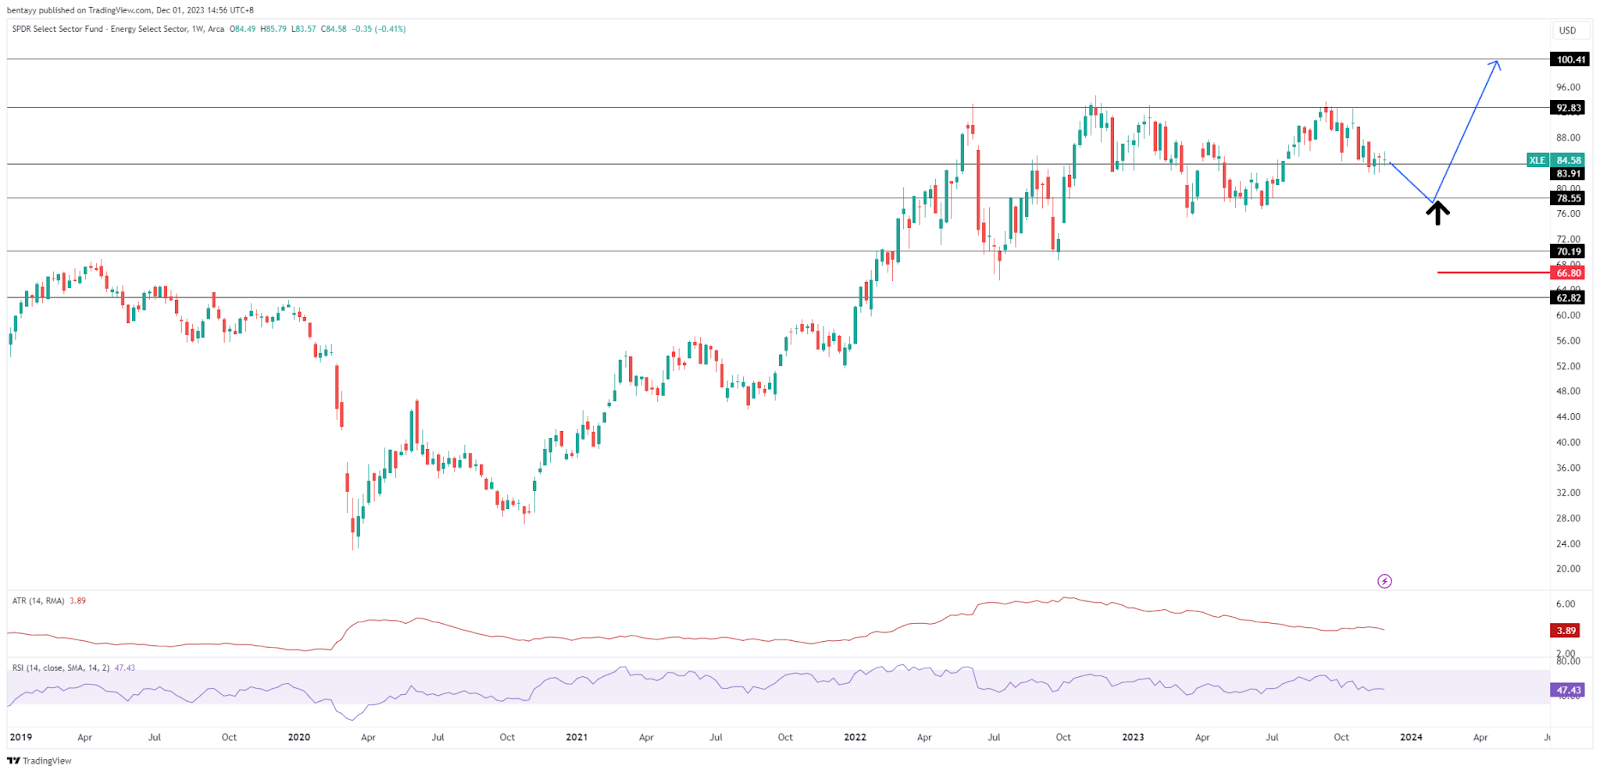Screen dimensions: 1600x773
Task: Click the XLE ticker badge on price axis
Action: [x=1537, y=160]
